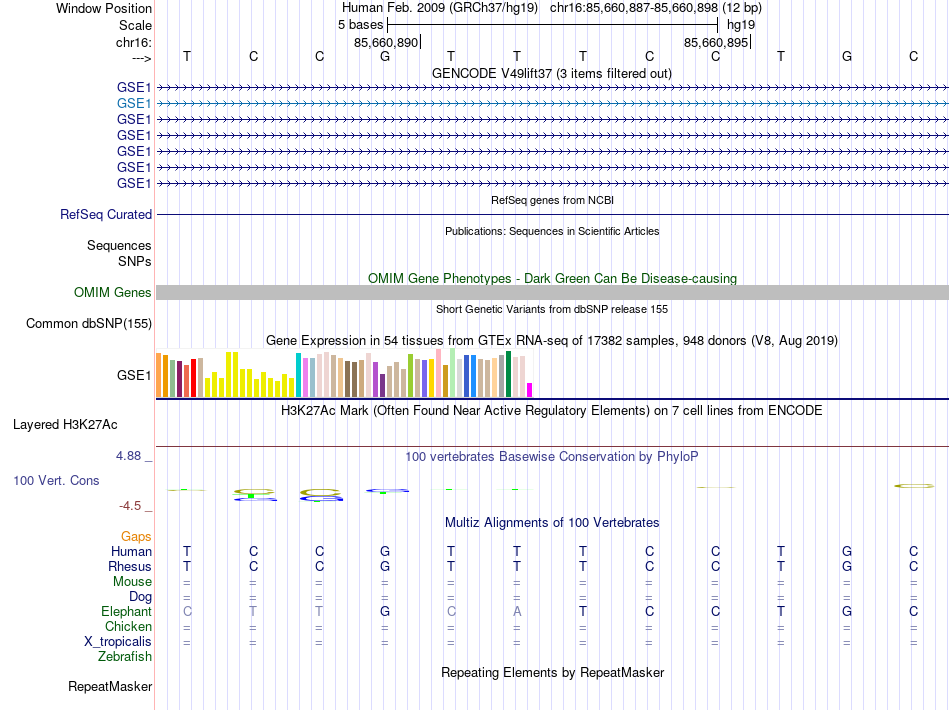Click the 'Gene Expression in 54 tissues' title

point(552,340)
